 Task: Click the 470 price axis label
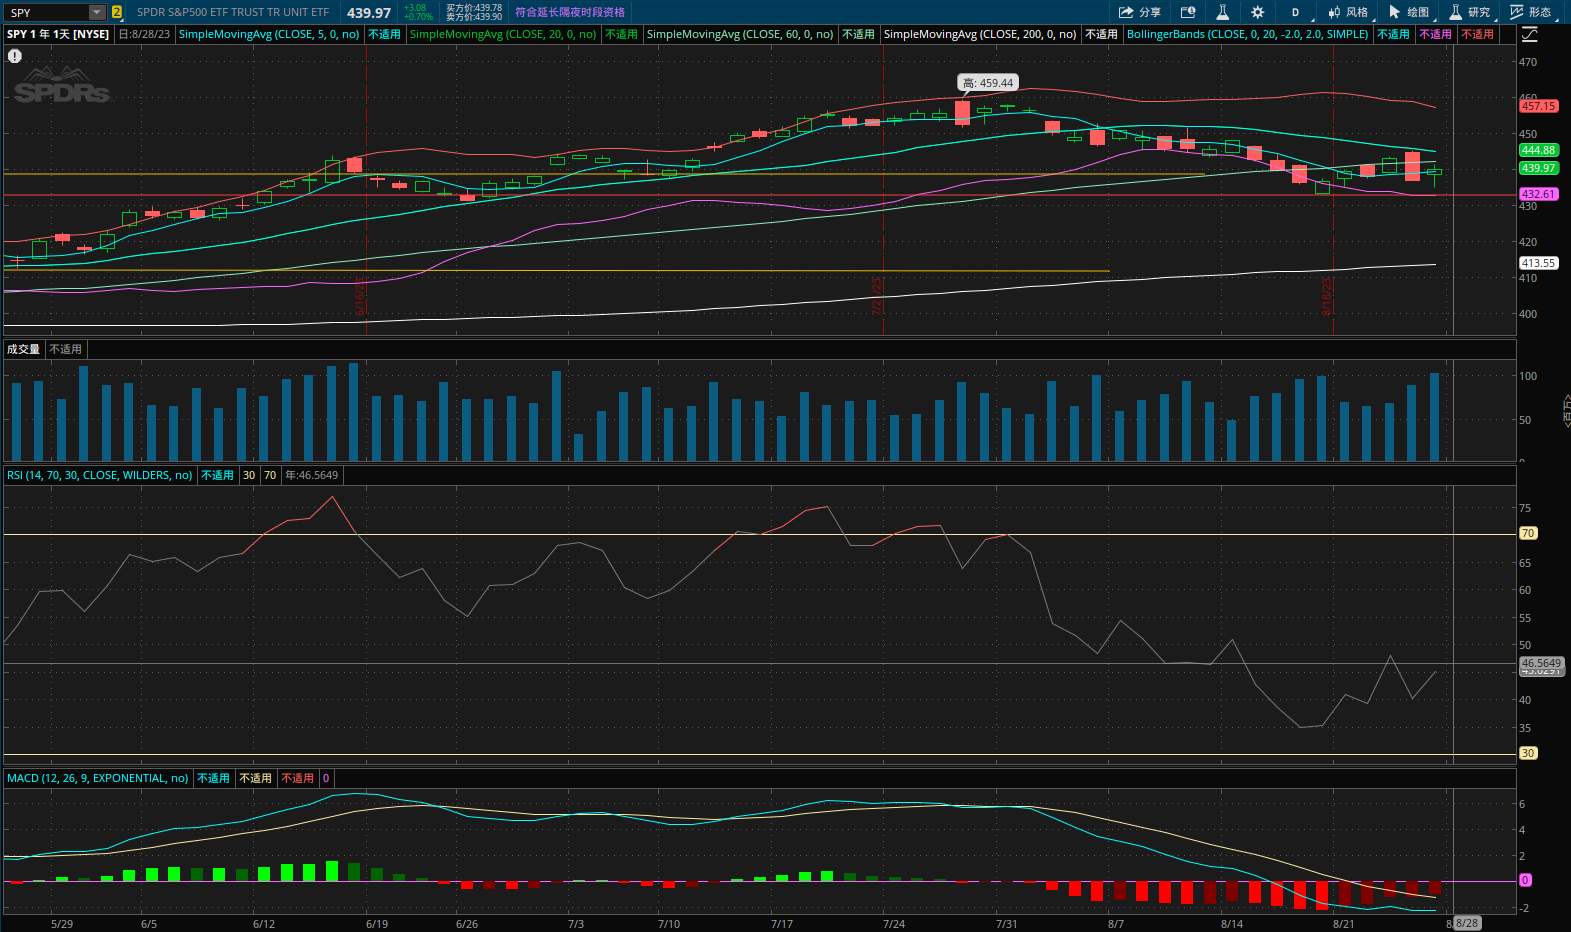click(x=1528, y=62)
